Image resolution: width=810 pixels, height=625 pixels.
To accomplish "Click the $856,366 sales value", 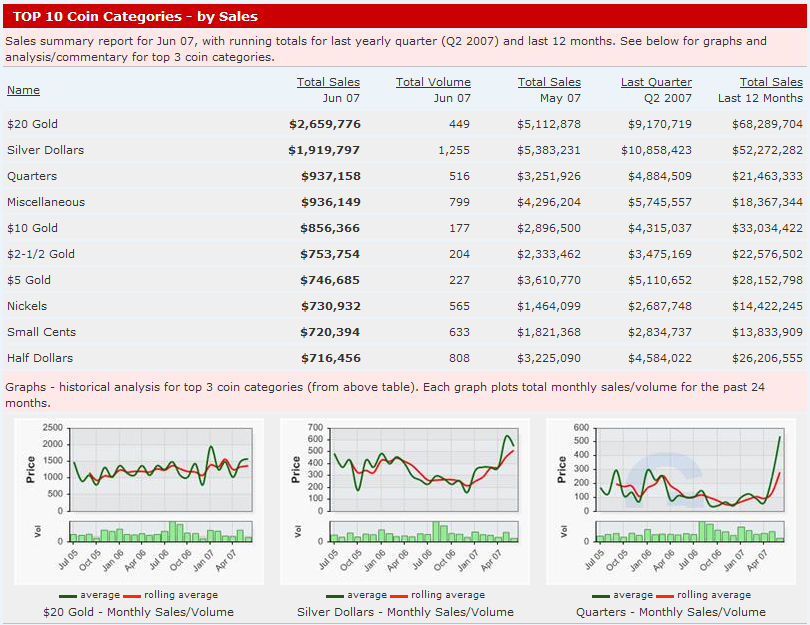I will point(330,228).
